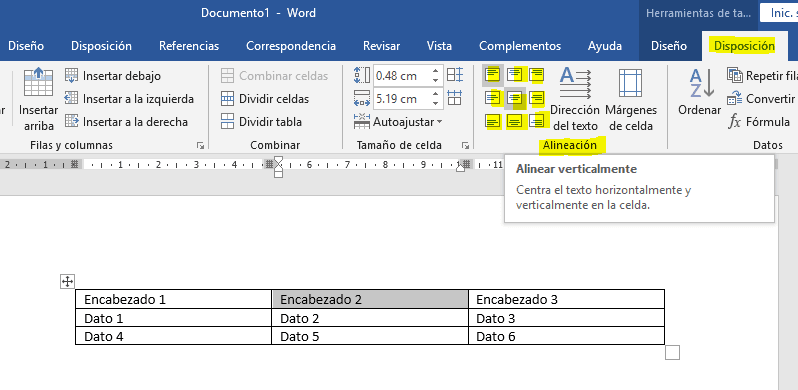Increase column width value
The height and width of the screenshot is (390, 798).
pos(435,93)
